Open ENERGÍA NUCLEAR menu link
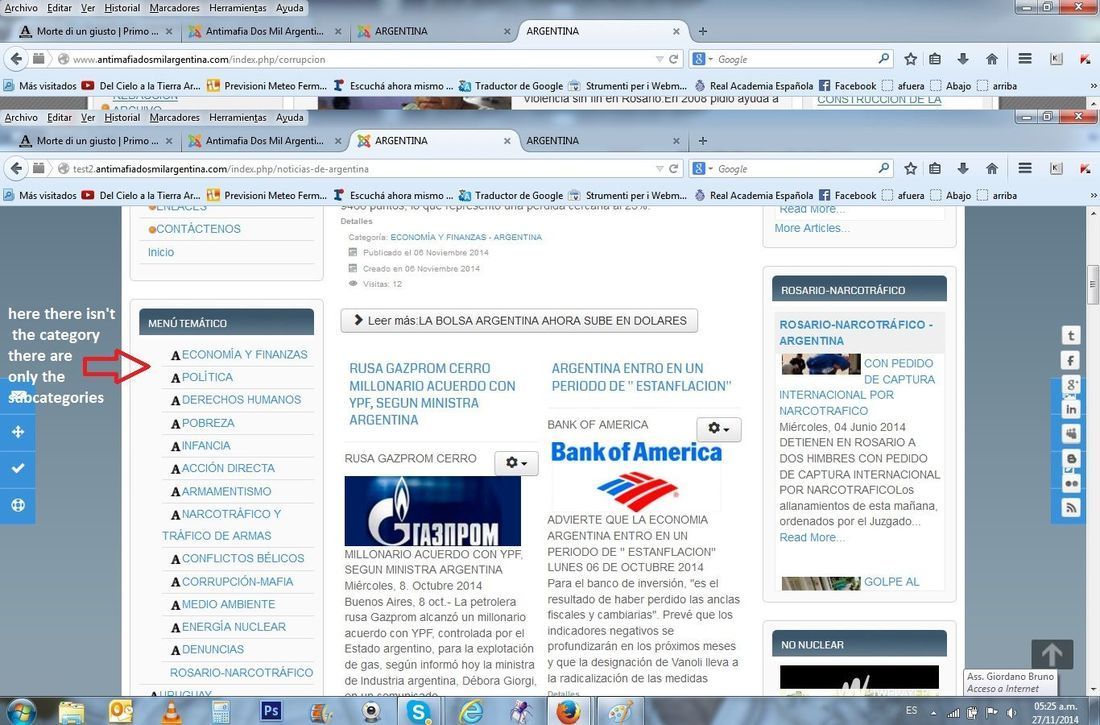The image size is (1100, 725). pos(234,627)
